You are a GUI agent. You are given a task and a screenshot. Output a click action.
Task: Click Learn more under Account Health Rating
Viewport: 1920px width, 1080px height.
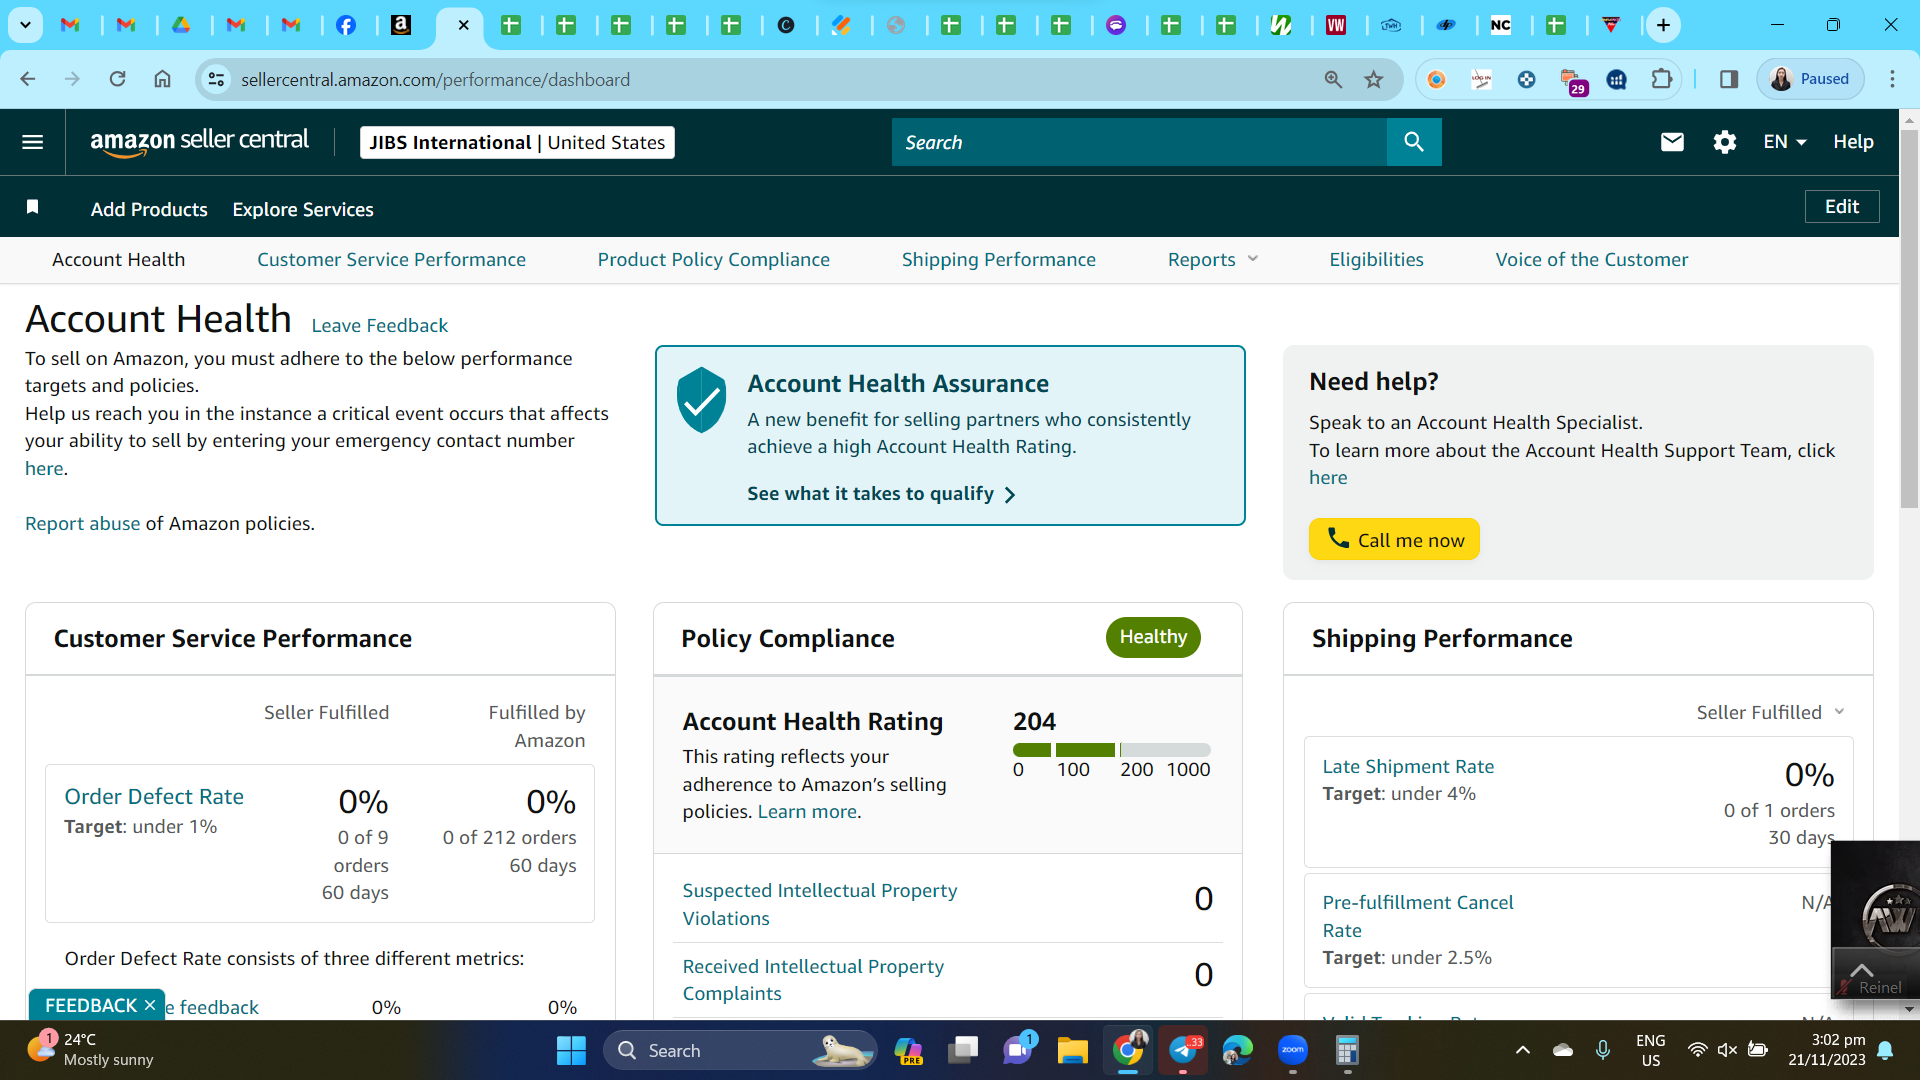807,812
